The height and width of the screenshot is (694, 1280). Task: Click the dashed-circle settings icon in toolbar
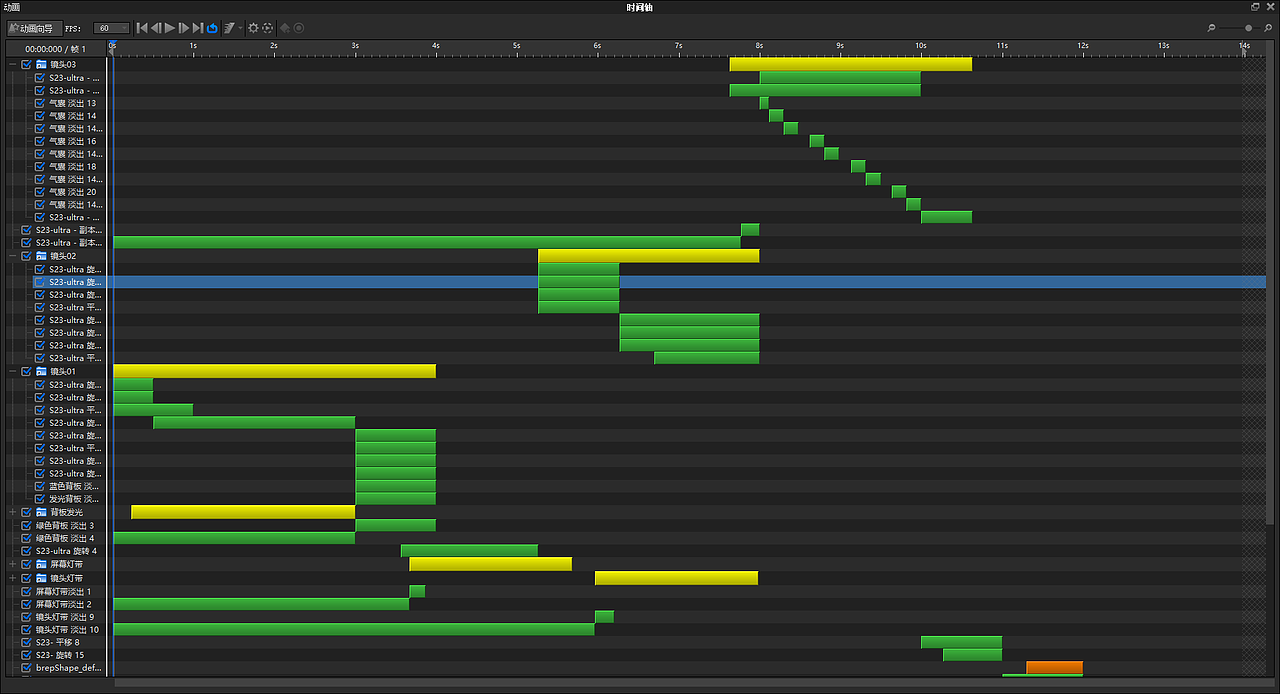coord(268,28)
